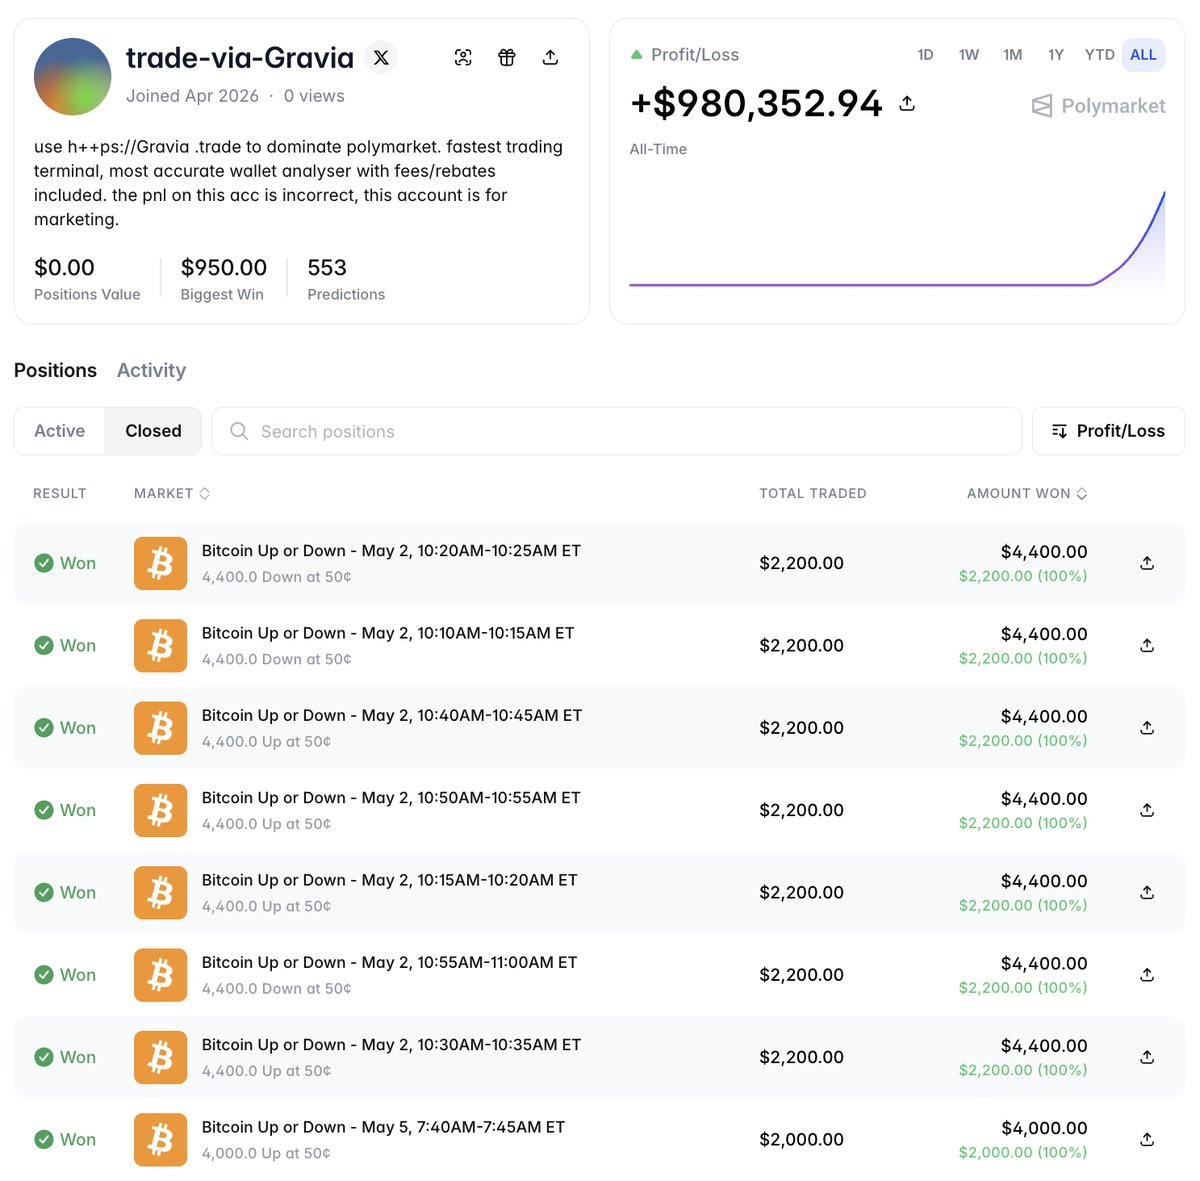The image size is (1200, 1181).
Task: Click the $2,000.00 total traded value
Action: (x=801, y=1139)
